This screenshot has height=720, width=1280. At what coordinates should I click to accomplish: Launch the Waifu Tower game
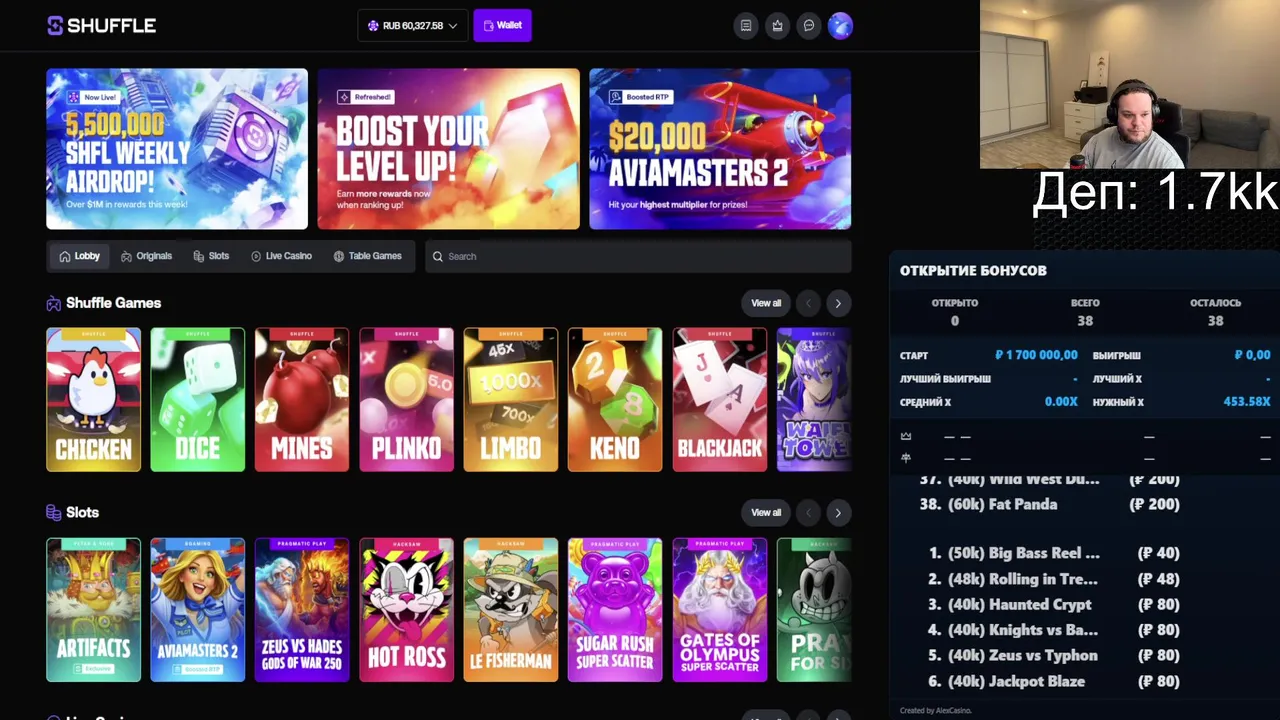(814, 400)
